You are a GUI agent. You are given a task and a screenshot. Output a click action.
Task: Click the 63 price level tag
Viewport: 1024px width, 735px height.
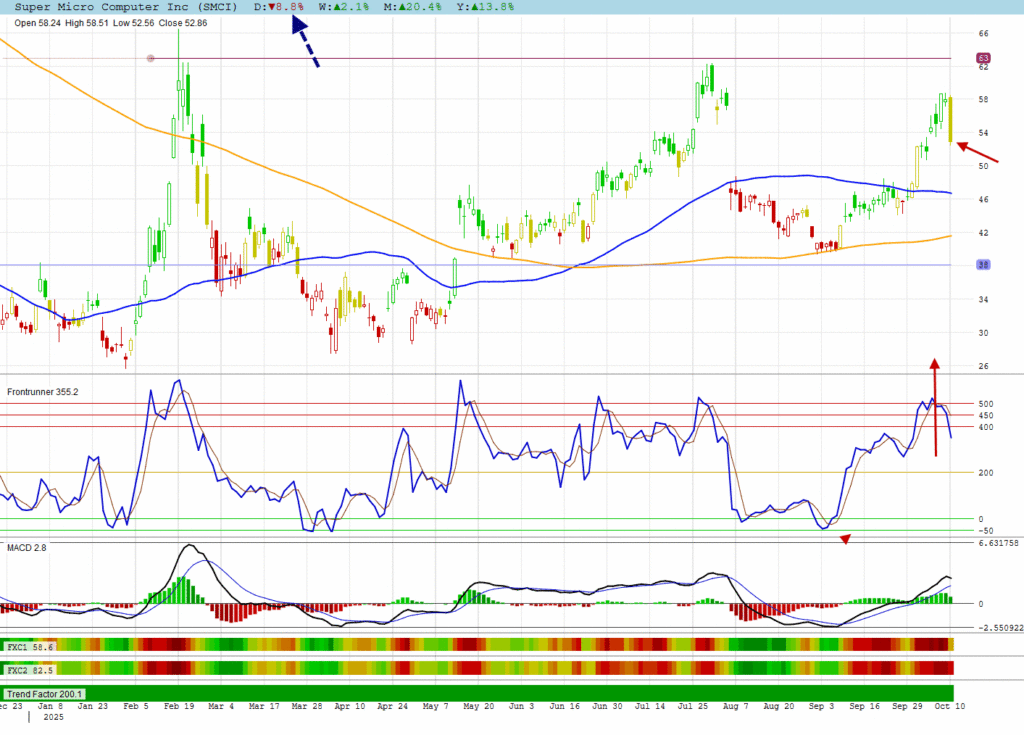(983, 59)
